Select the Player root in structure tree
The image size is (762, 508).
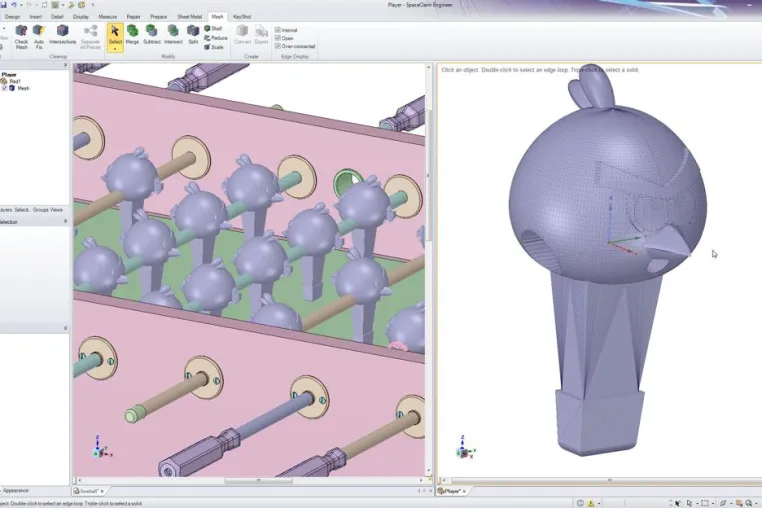9,74
